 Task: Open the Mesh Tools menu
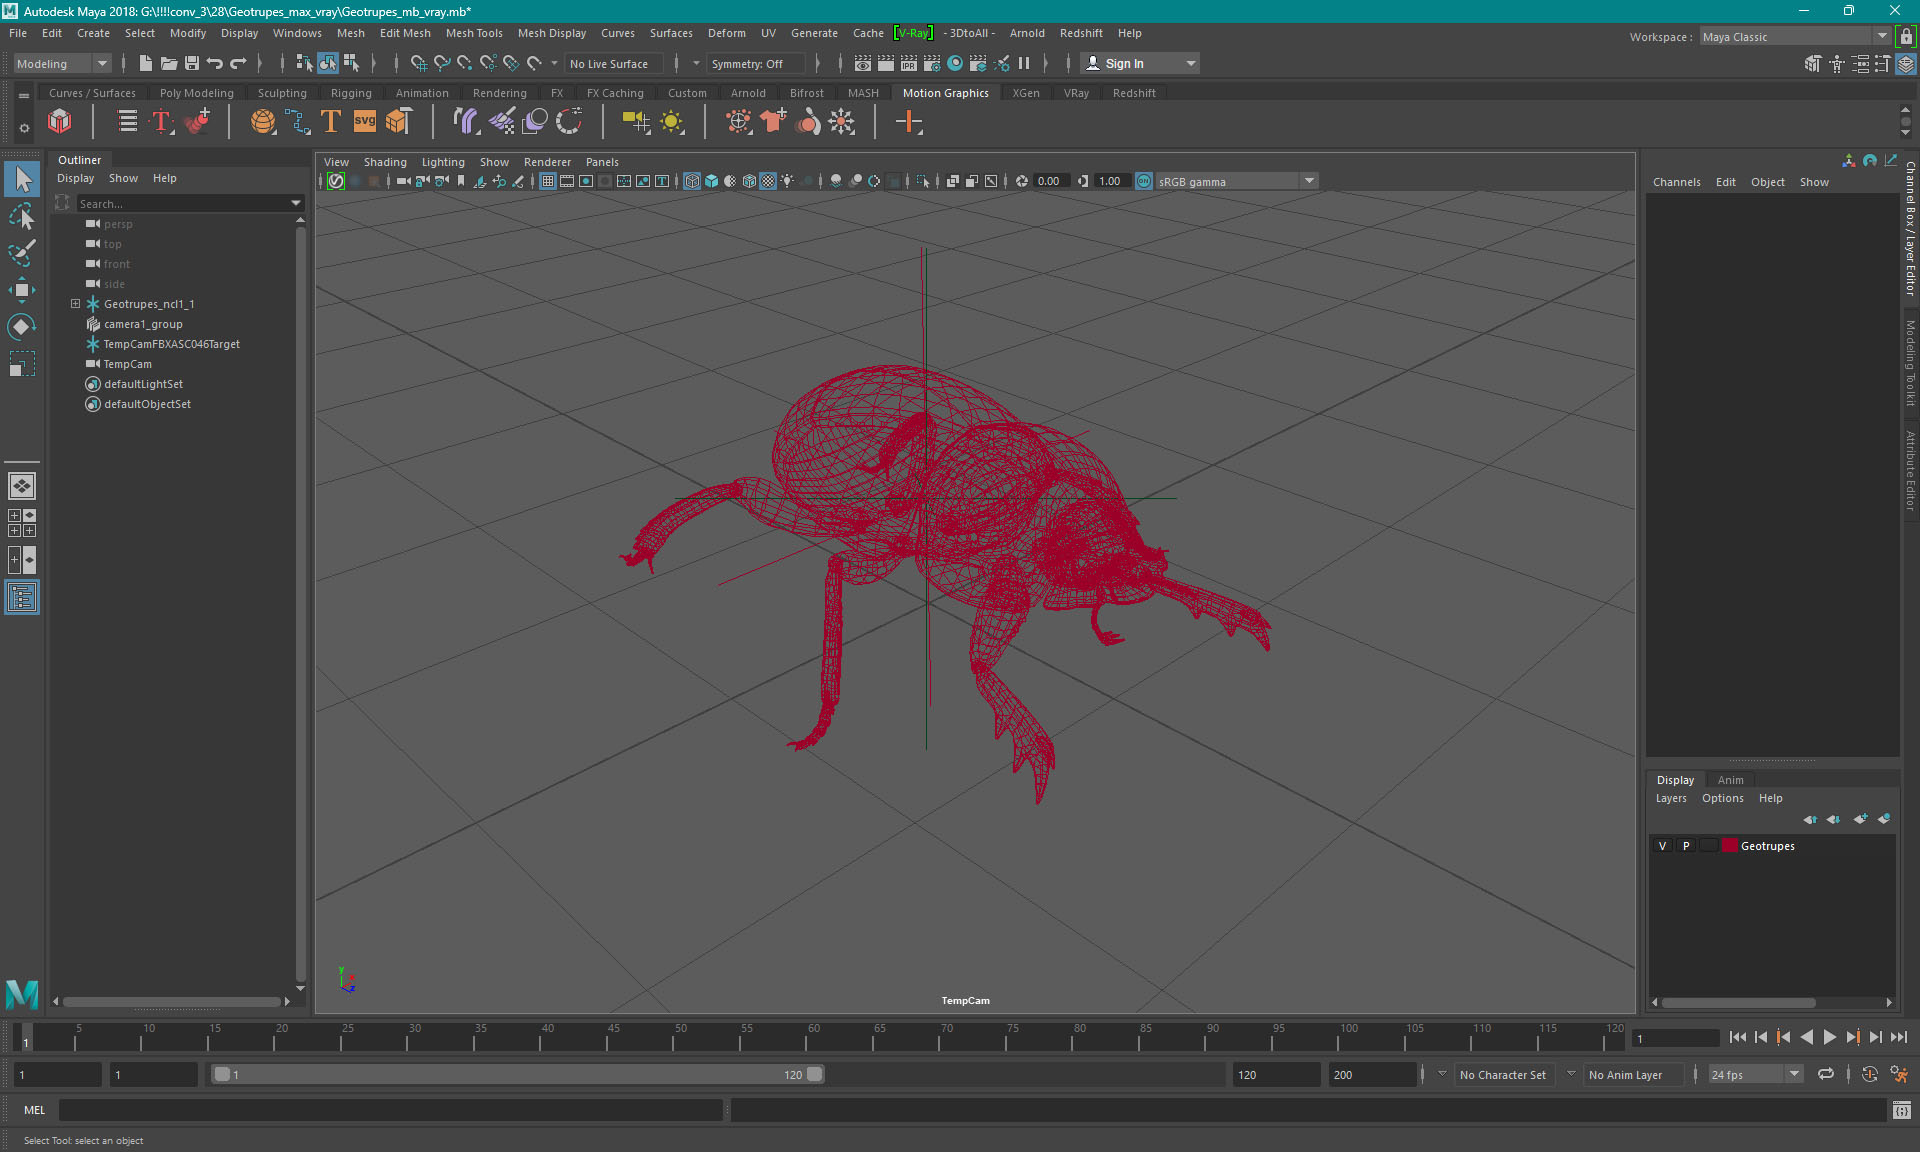point(474,33)
